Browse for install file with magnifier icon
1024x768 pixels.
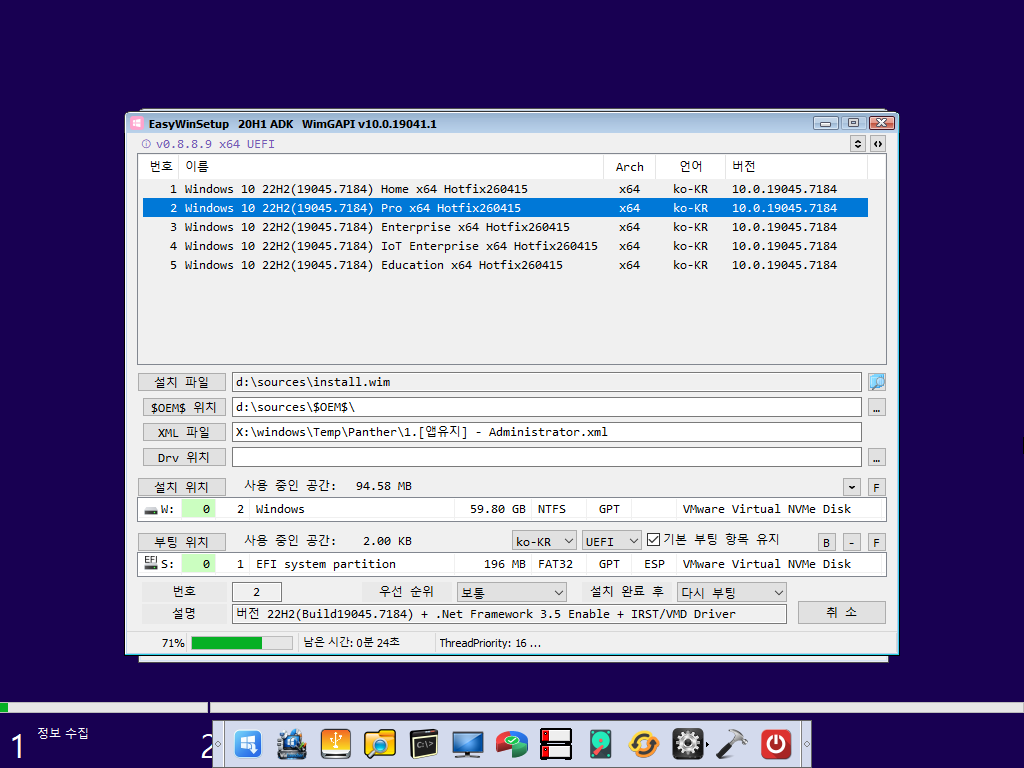[876, 382]
